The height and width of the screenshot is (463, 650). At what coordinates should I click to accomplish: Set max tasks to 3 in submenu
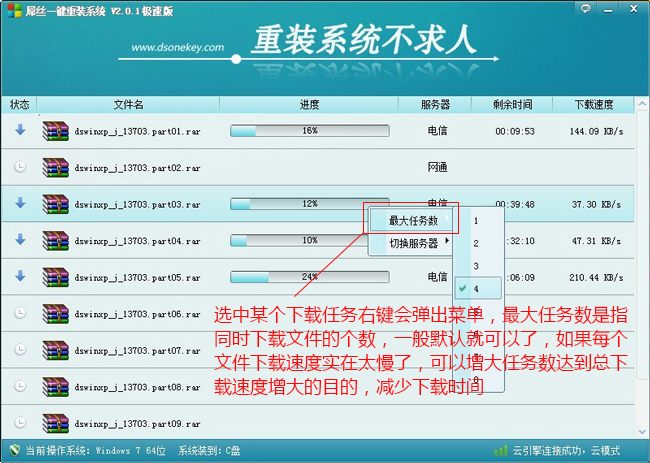(x=479, y=266)
